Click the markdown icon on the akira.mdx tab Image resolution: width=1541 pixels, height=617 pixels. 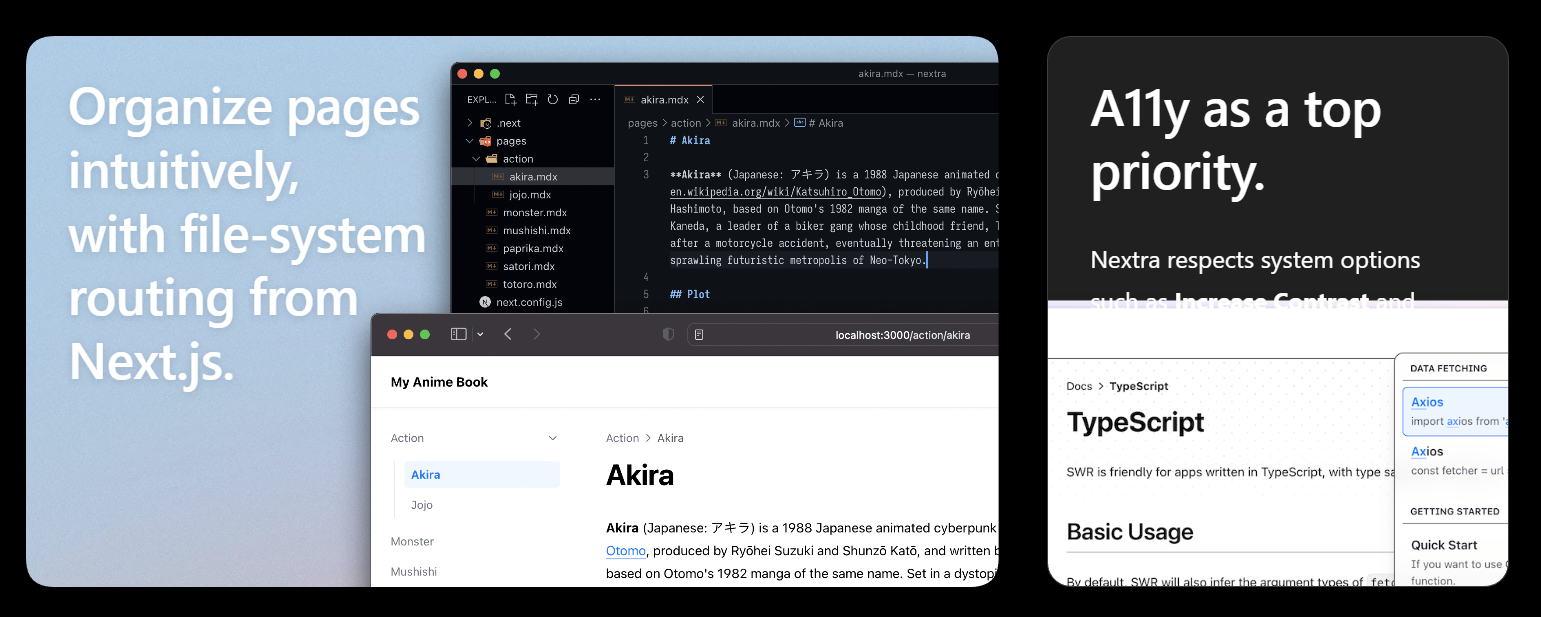tap(628, 100)
